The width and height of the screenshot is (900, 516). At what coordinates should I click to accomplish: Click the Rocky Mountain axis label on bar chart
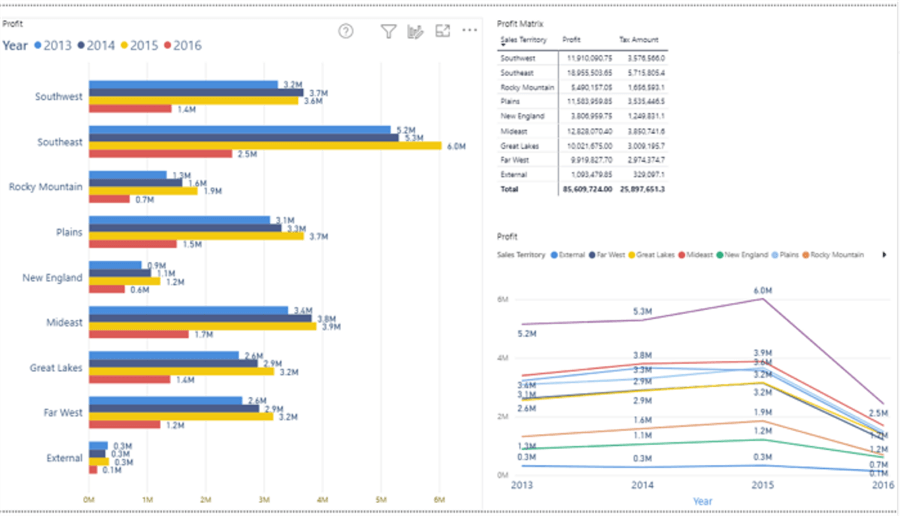(45, 187)
